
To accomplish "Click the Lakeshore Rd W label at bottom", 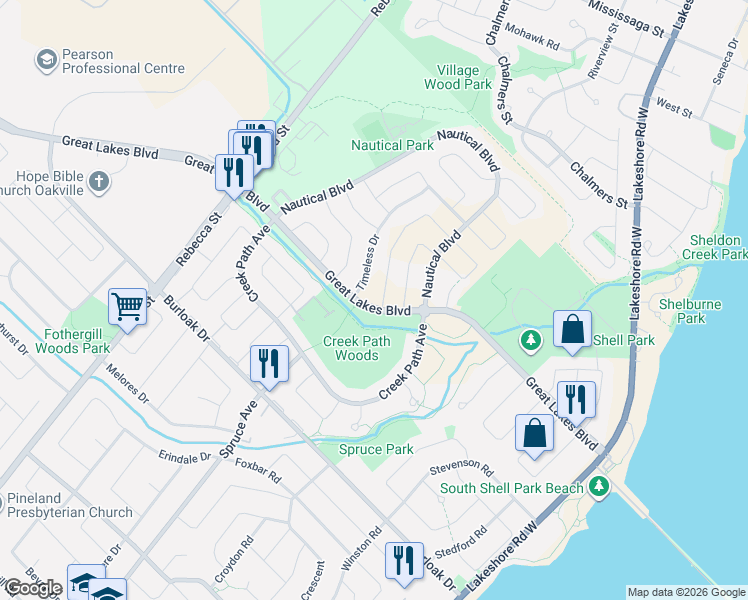I will [x=502, y=556].
